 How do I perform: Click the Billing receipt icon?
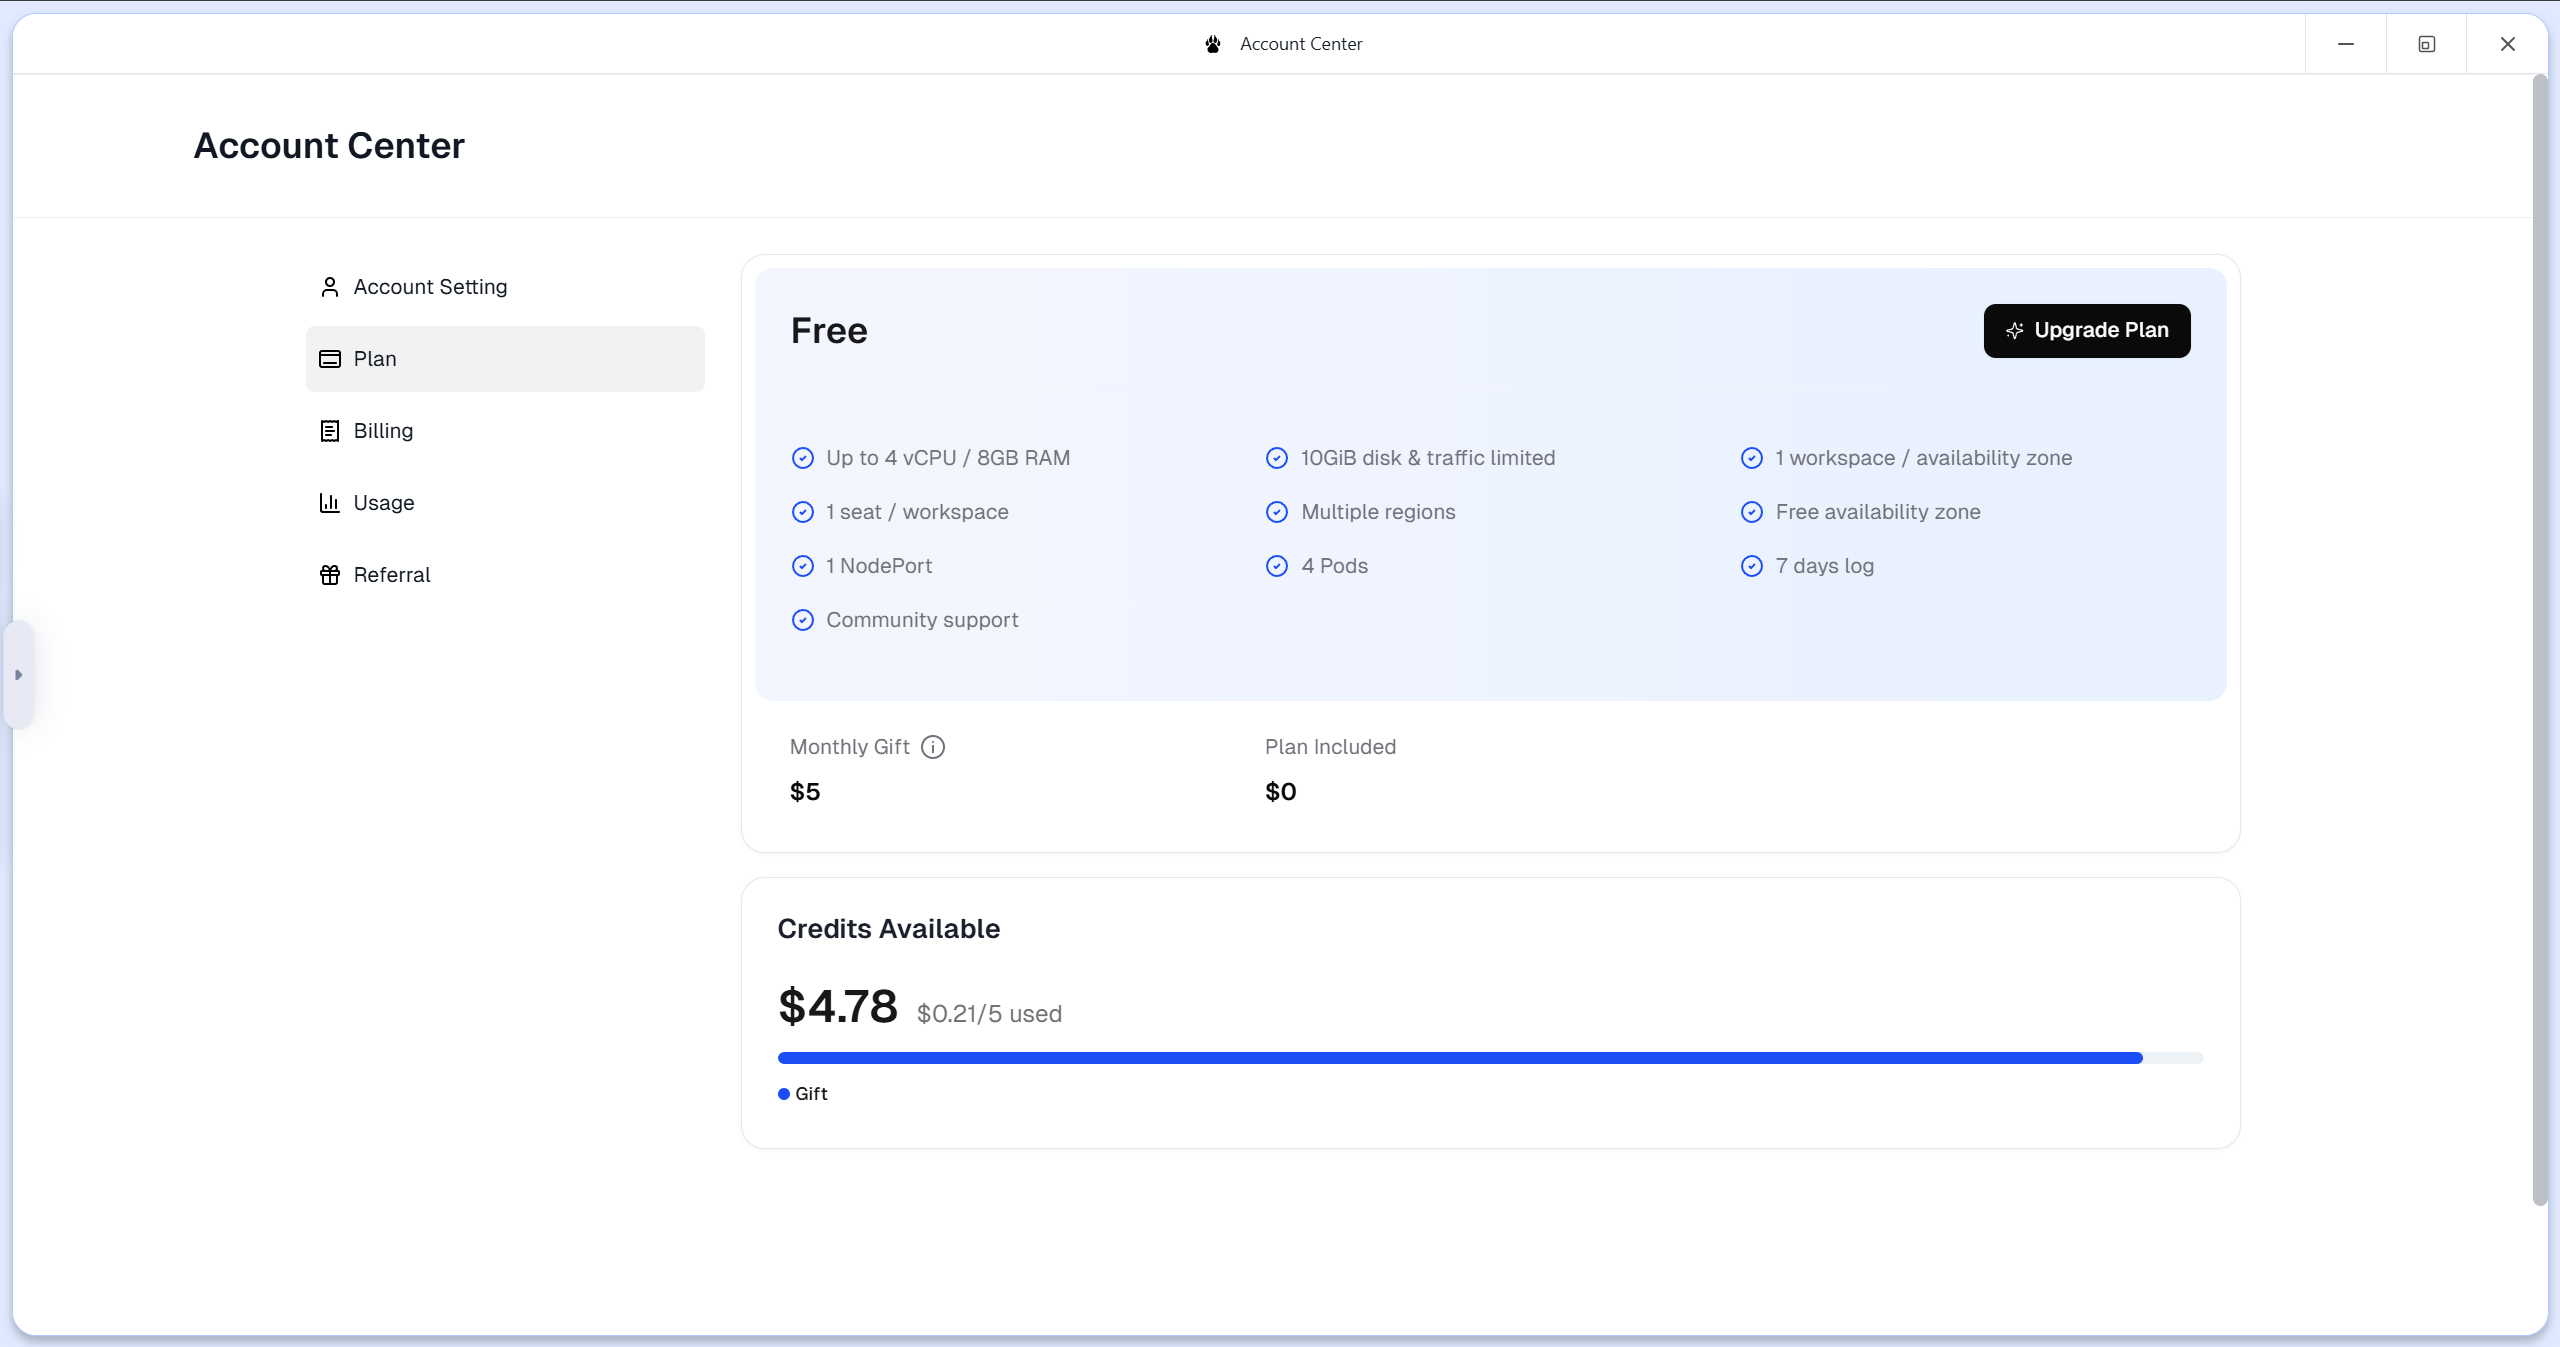click(329, 431)
